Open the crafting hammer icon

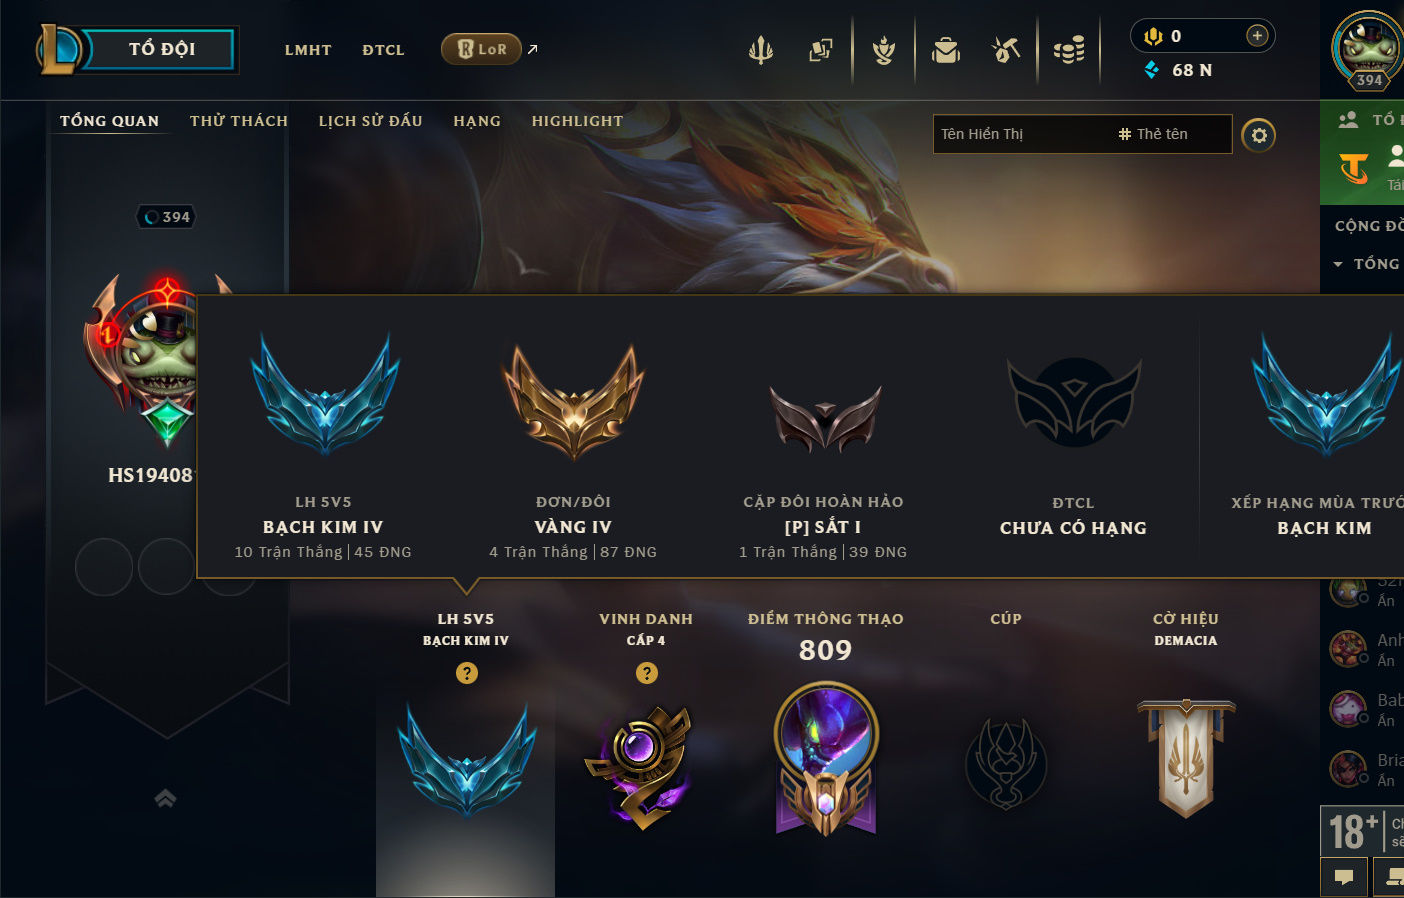click(1006, 49)
